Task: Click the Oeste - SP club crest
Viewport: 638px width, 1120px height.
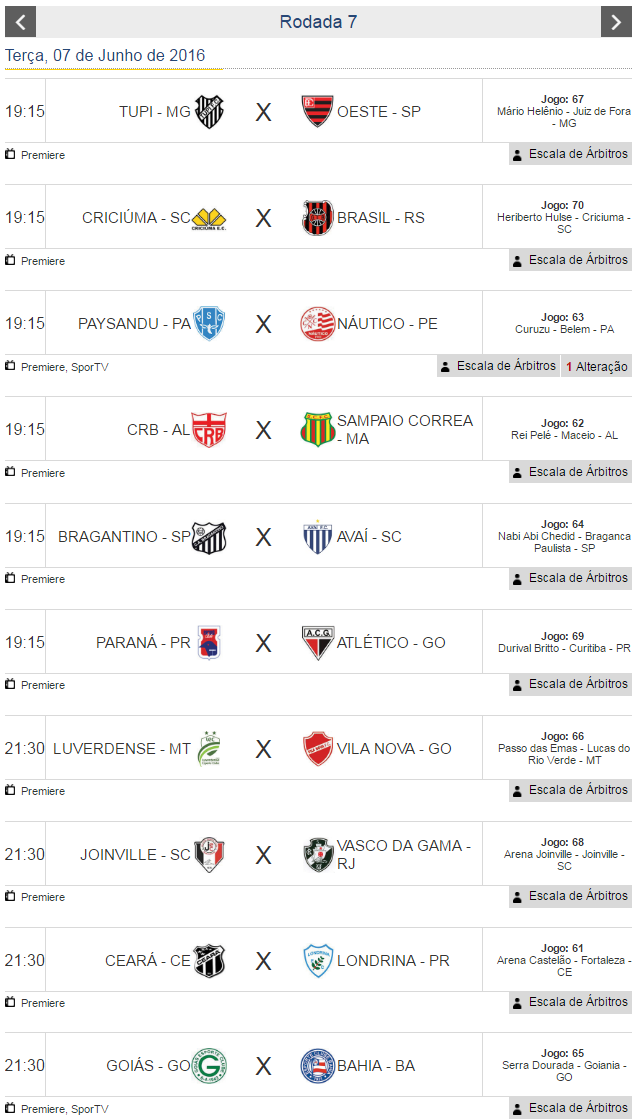Action: [317, 112]
